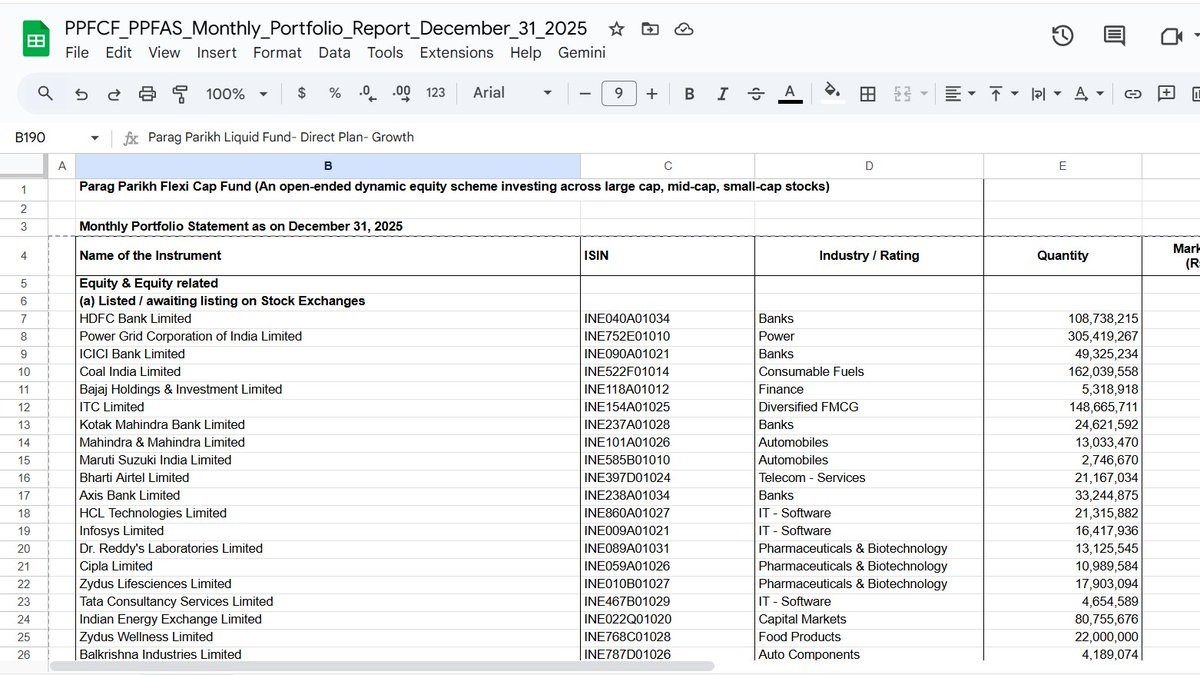Screen dimensions: 1200x675
Task: Open the comments panel icon
Action: 1114,36
